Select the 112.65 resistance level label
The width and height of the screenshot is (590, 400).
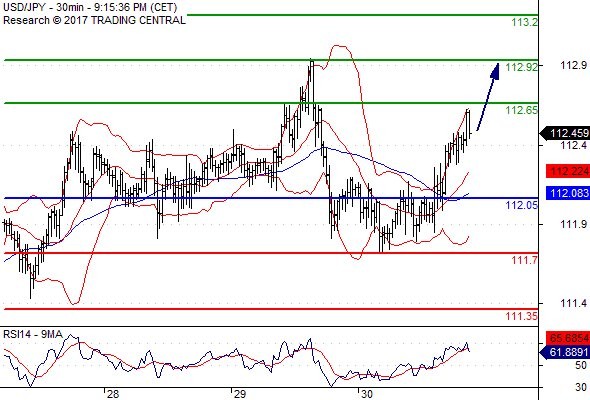point(522,110)
